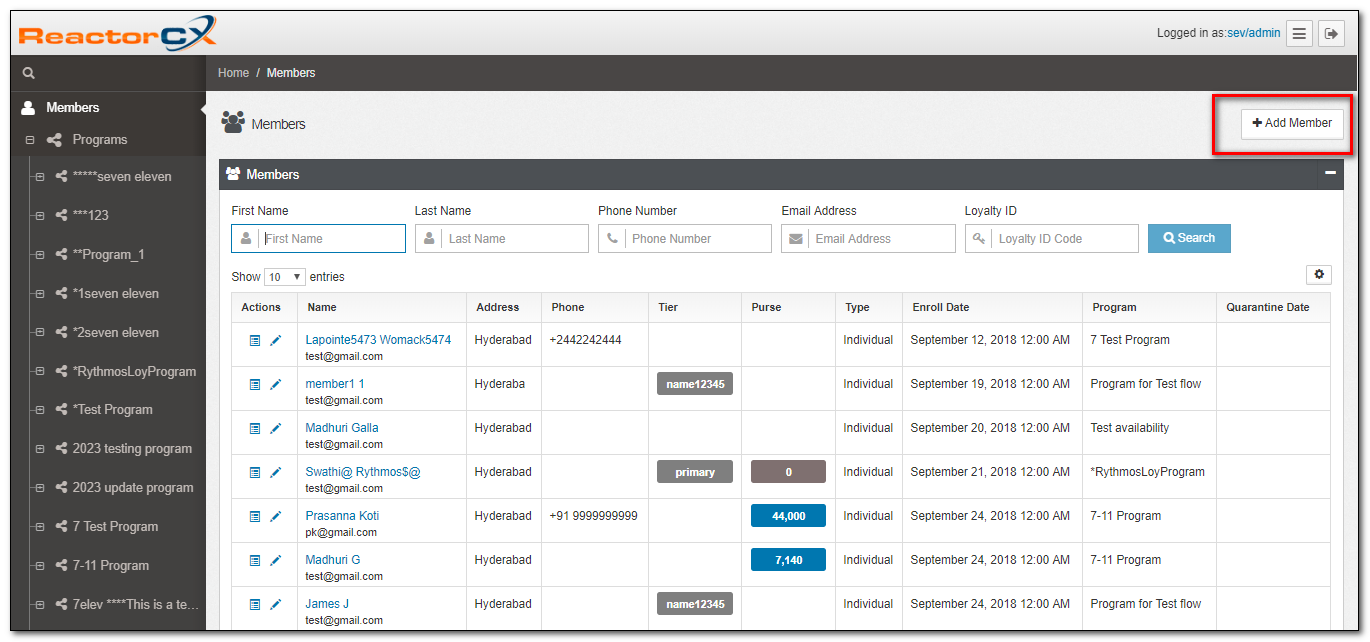
Task: Open Swathi@ Rythmos$@ member link
Action: point(363,472)
